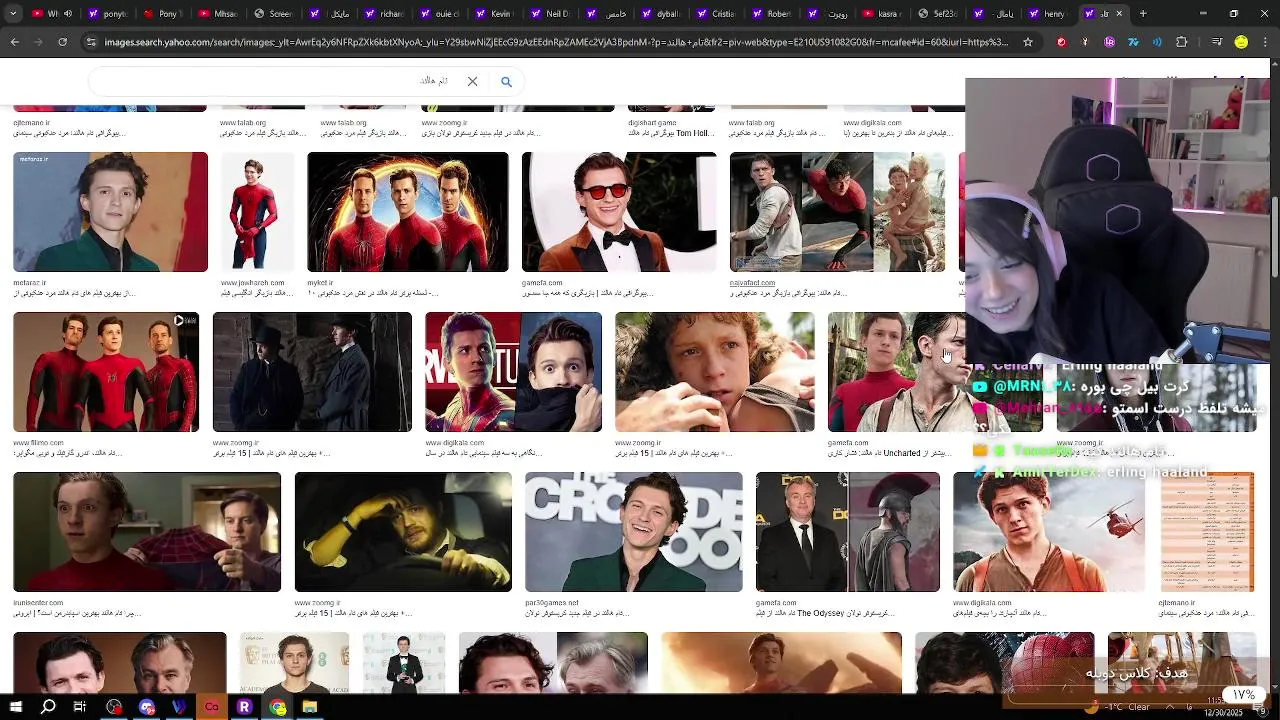The width and height of the screenshot is (1280, 720).
Task: Click the page vertical scrollbar
Action: pos(1274,237)
